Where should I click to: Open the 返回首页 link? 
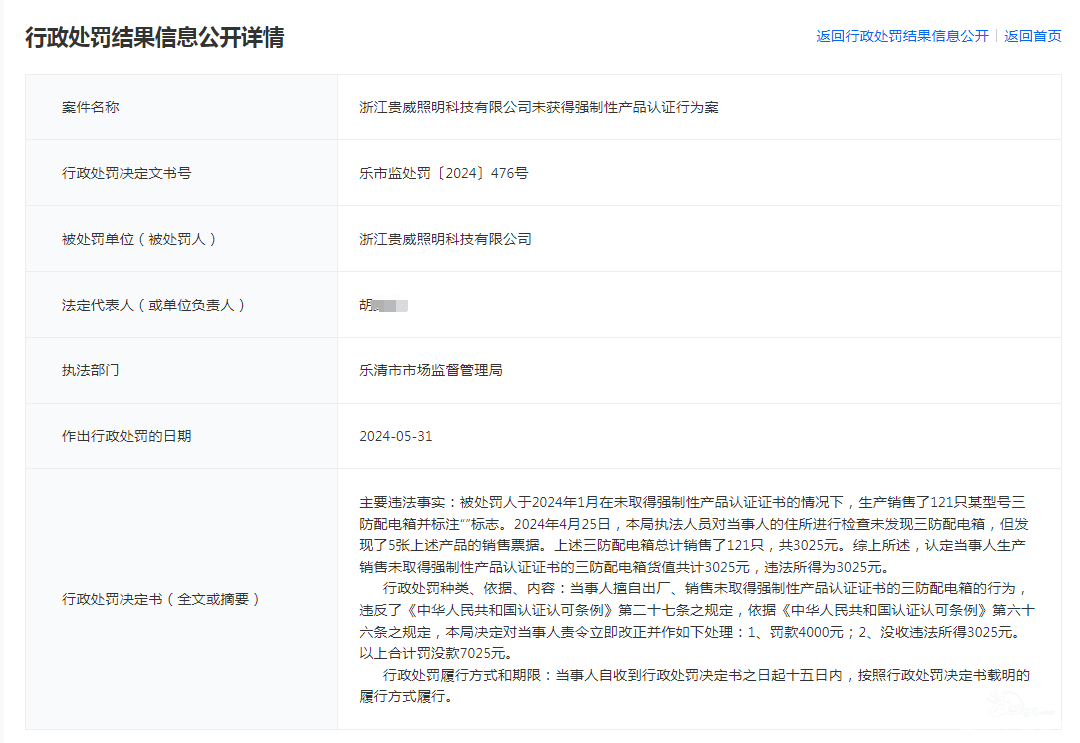pos(1032,36)
